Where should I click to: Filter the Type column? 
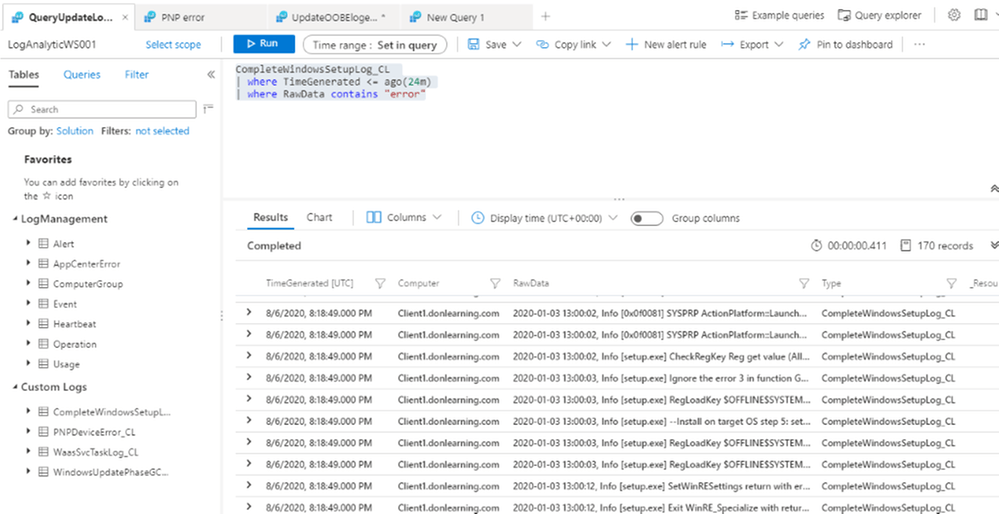tap(952, 284)
